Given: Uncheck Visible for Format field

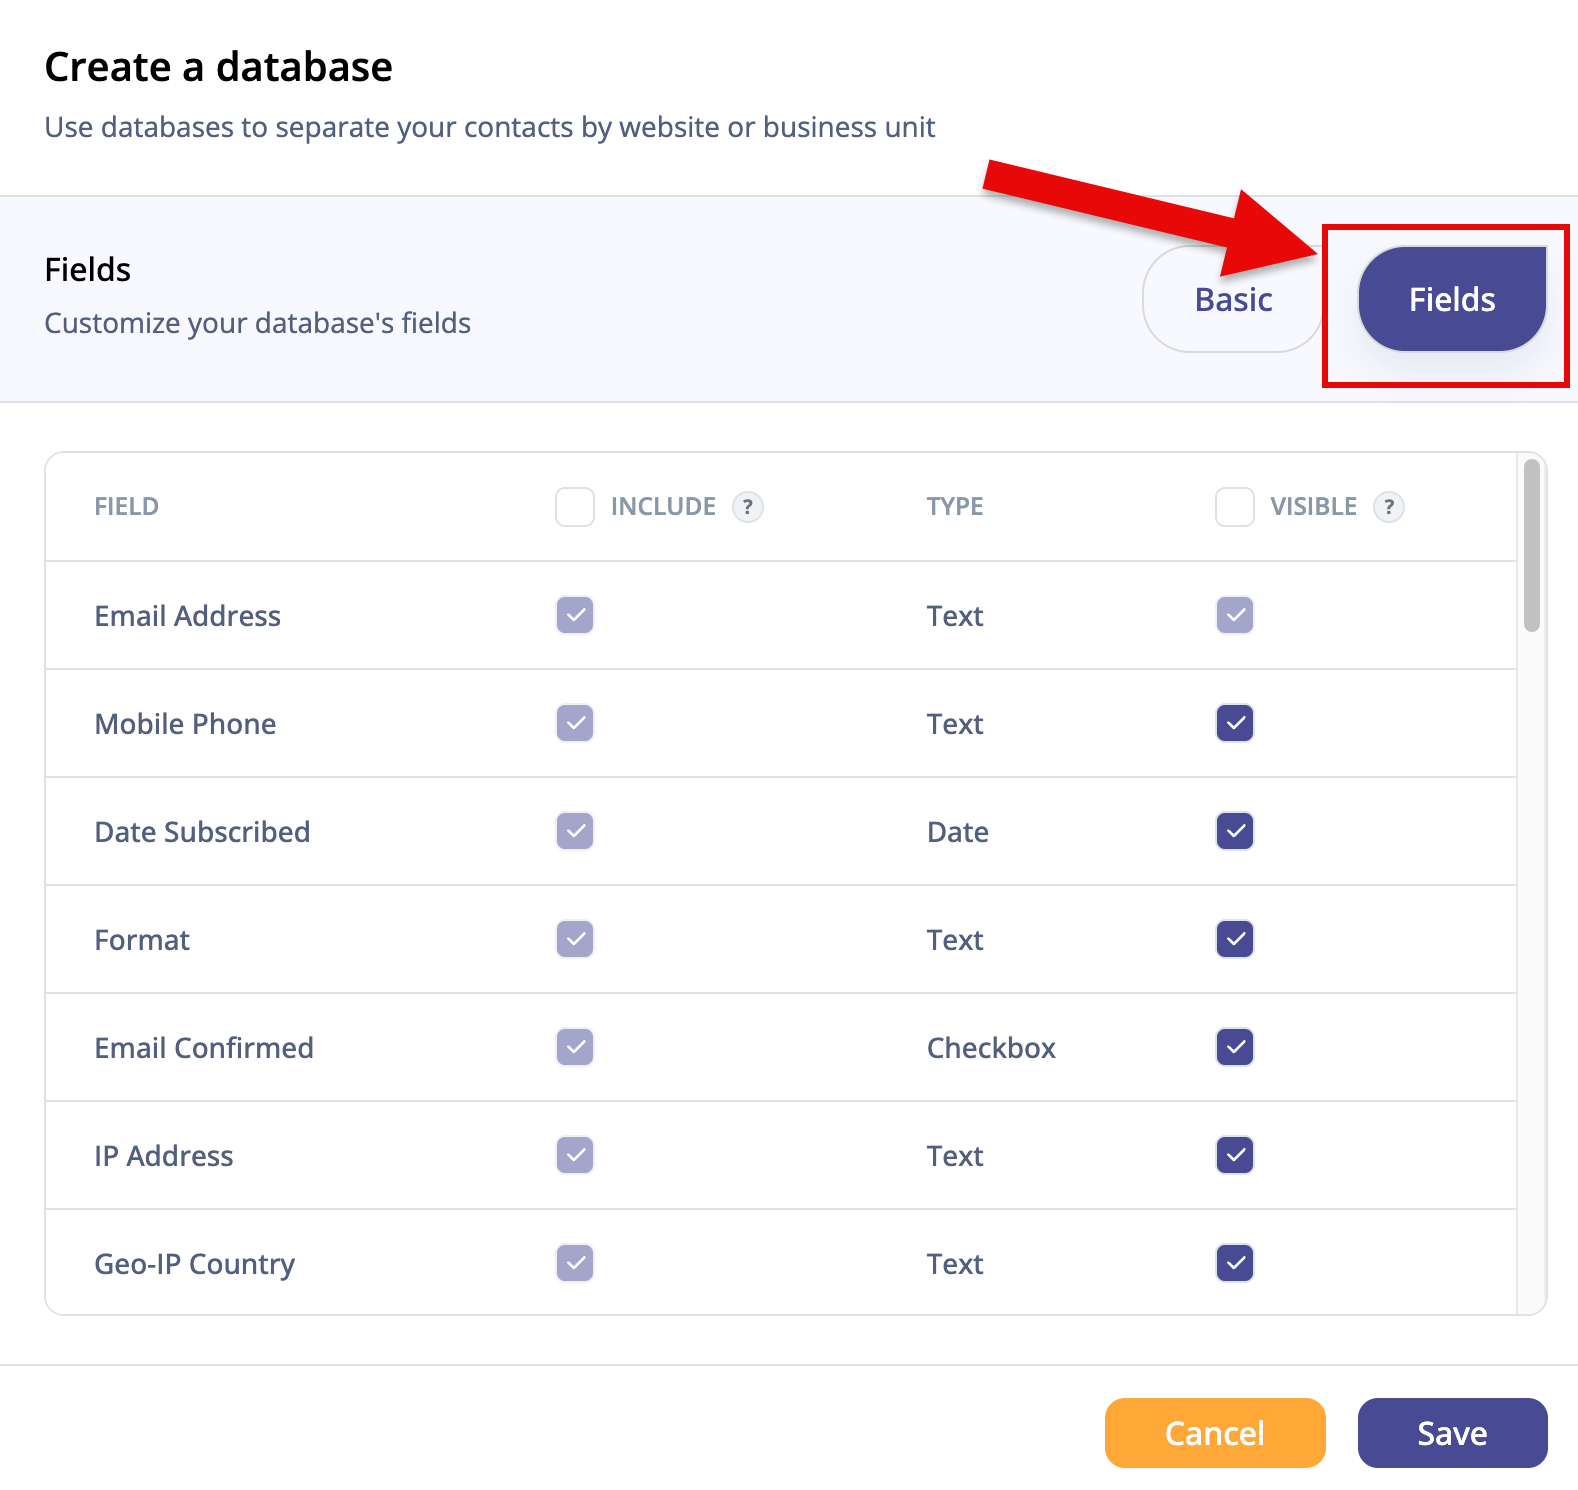Looking at the screenshot, I should tap(1235, 939).
